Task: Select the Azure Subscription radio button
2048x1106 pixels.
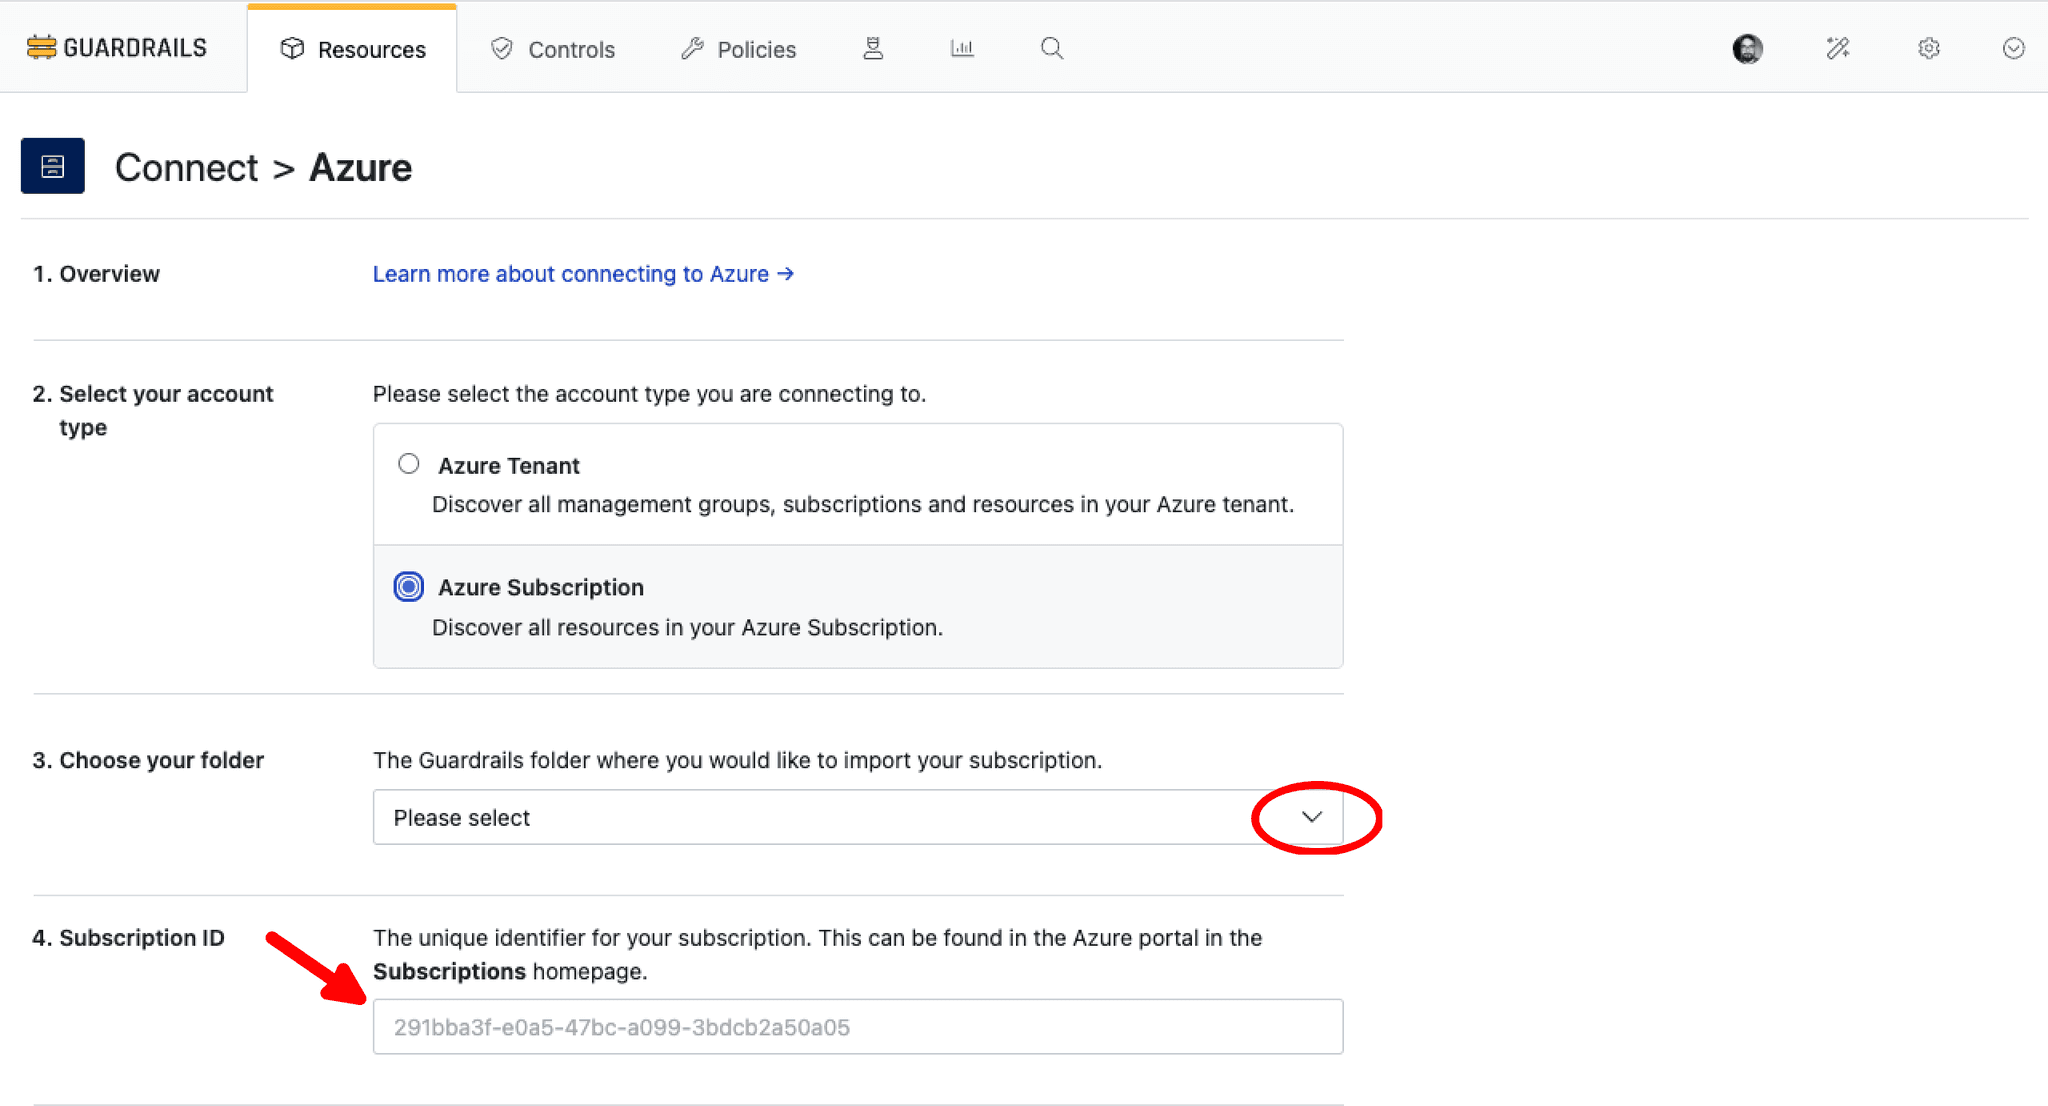Action: point(408,586)
